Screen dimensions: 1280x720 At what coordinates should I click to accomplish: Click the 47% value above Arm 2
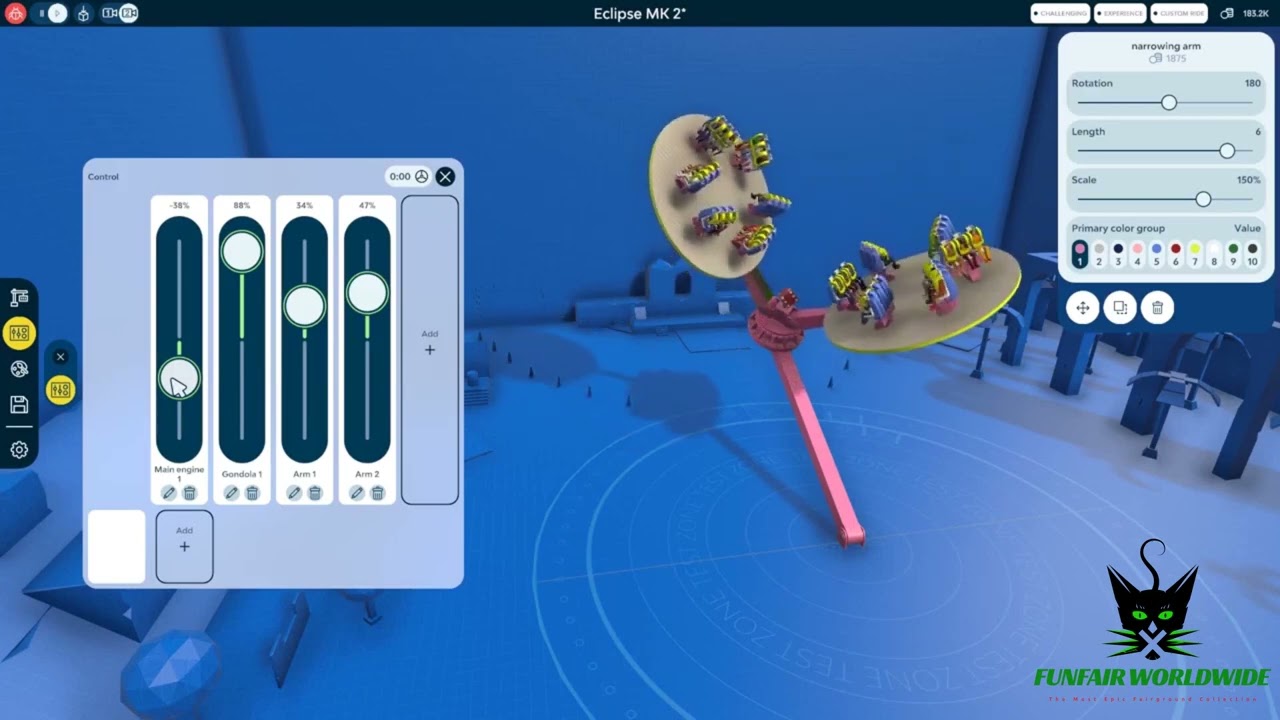(x=367, y=205)
